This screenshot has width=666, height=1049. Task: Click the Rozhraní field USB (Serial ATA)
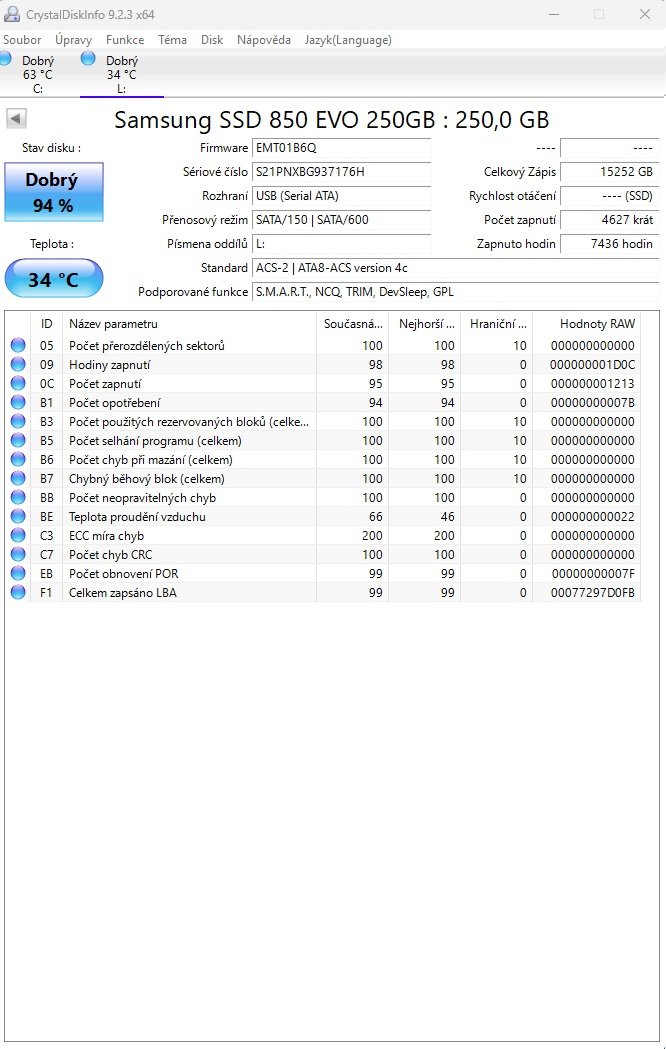[x=341, y=196]
